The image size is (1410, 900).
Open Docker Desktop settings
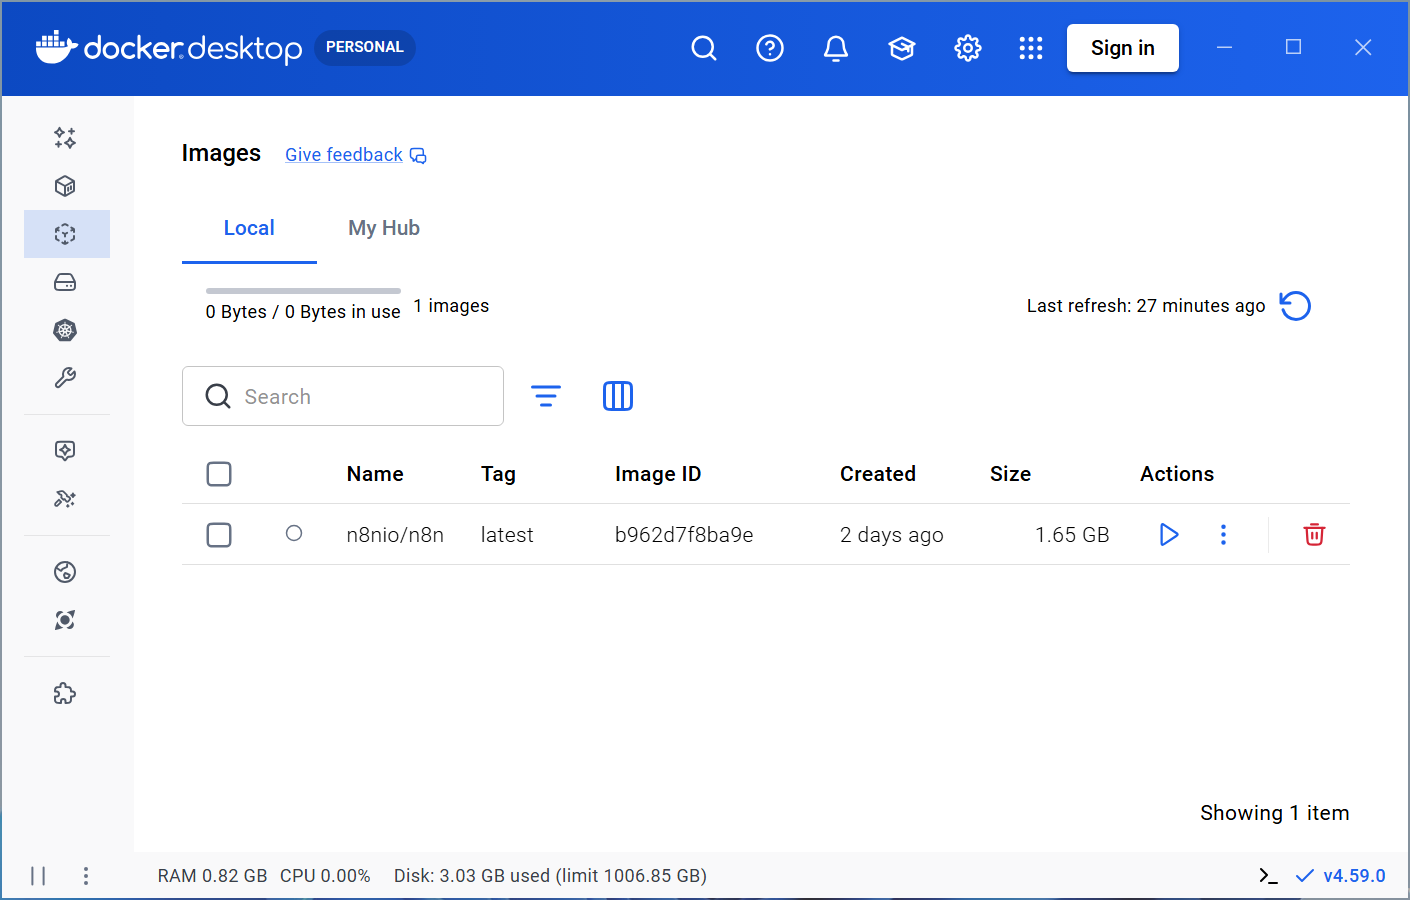tap(967, 47)
